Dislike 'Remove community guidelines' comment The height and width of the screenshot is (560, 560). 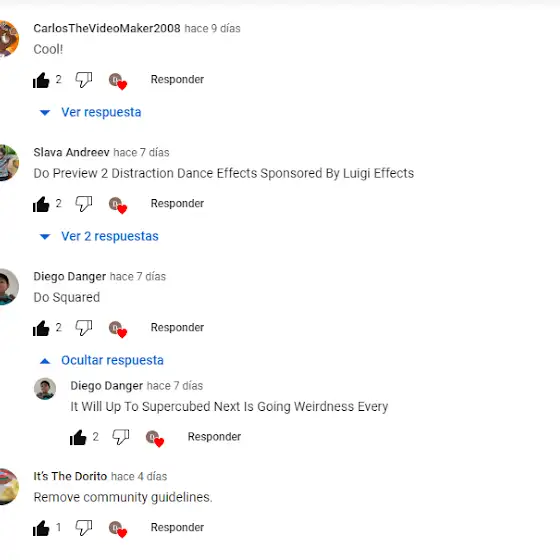point(84,528)
